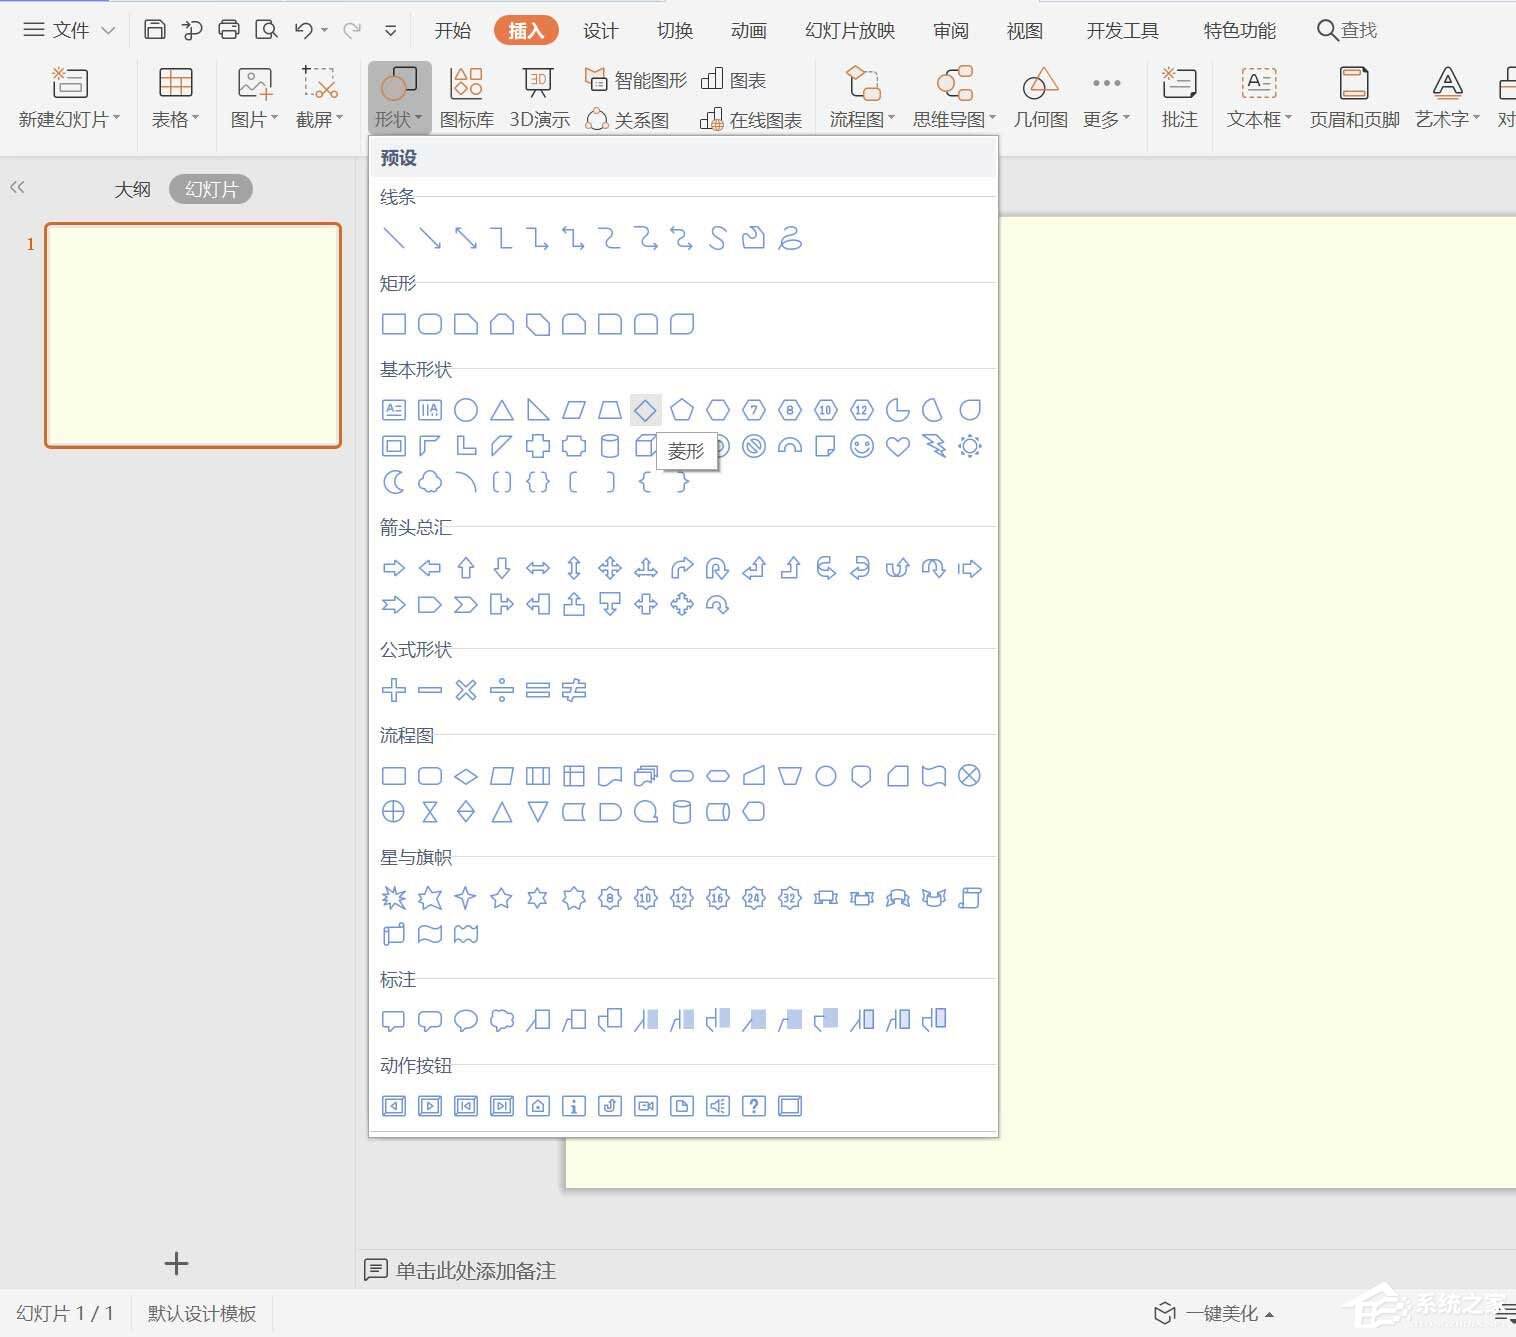Click the undo icon in quick toolbar
Viewport: 1516px width, 1337px height.
[x=304, y=30]
